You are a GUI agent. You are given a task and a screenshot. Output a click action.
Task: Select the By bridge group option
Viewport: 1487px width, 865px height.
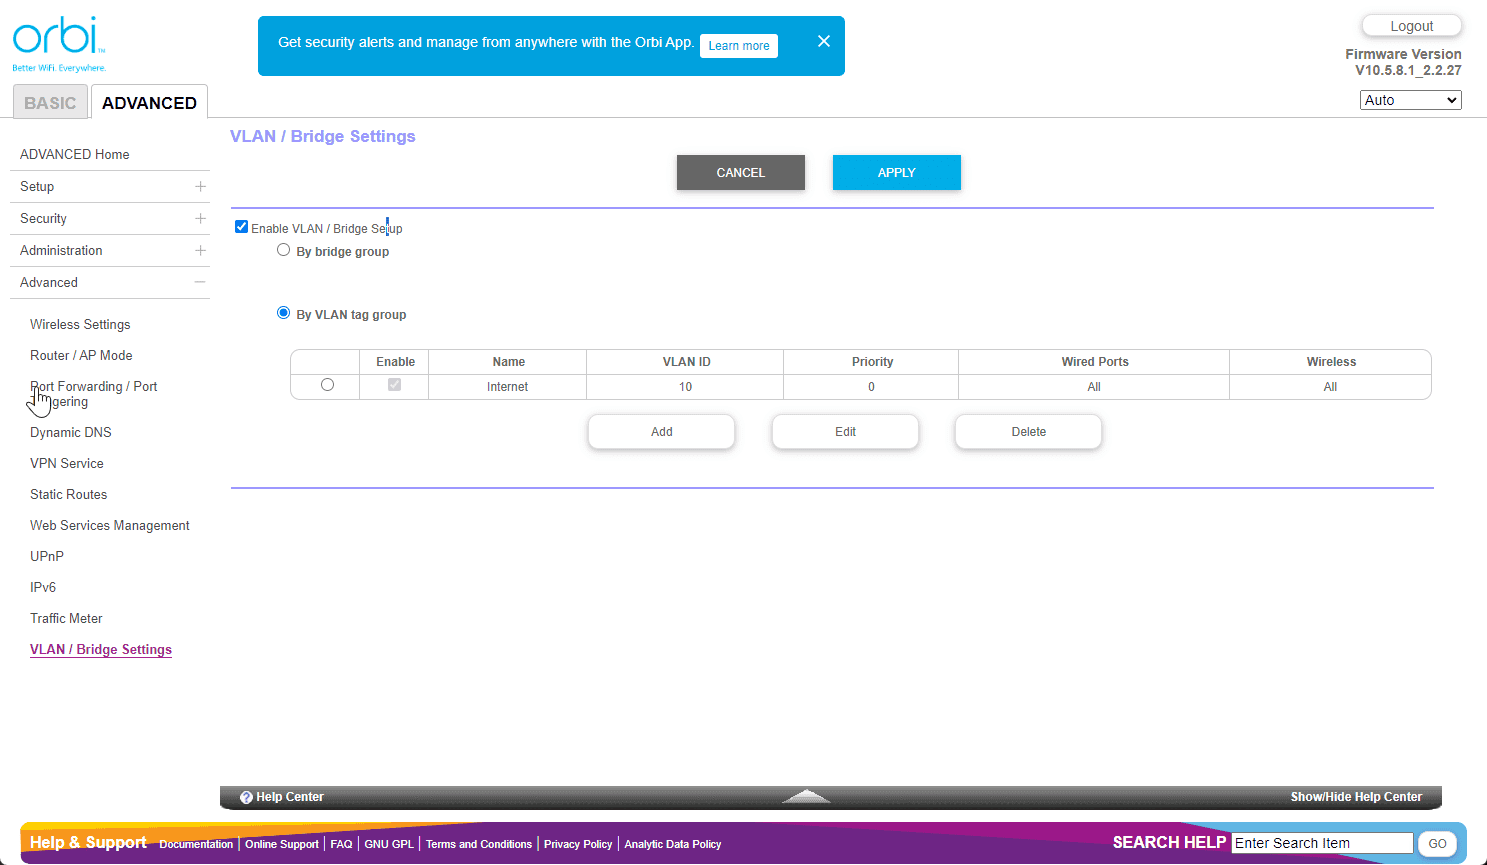[x=284, y=250]
